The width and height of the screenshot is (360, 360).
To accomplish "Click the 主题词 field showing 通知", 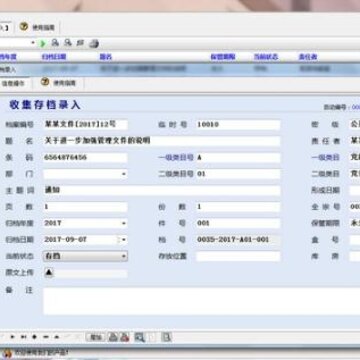I will (162, 190).
